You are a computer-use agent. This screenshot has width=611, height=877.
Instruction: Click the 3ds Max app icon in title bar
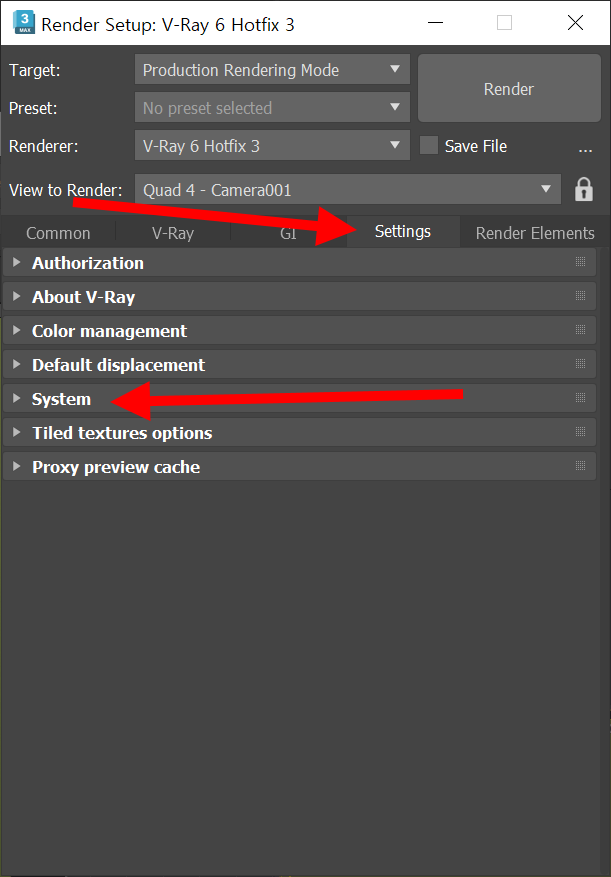pyautogui.click(x=24, y=23)
